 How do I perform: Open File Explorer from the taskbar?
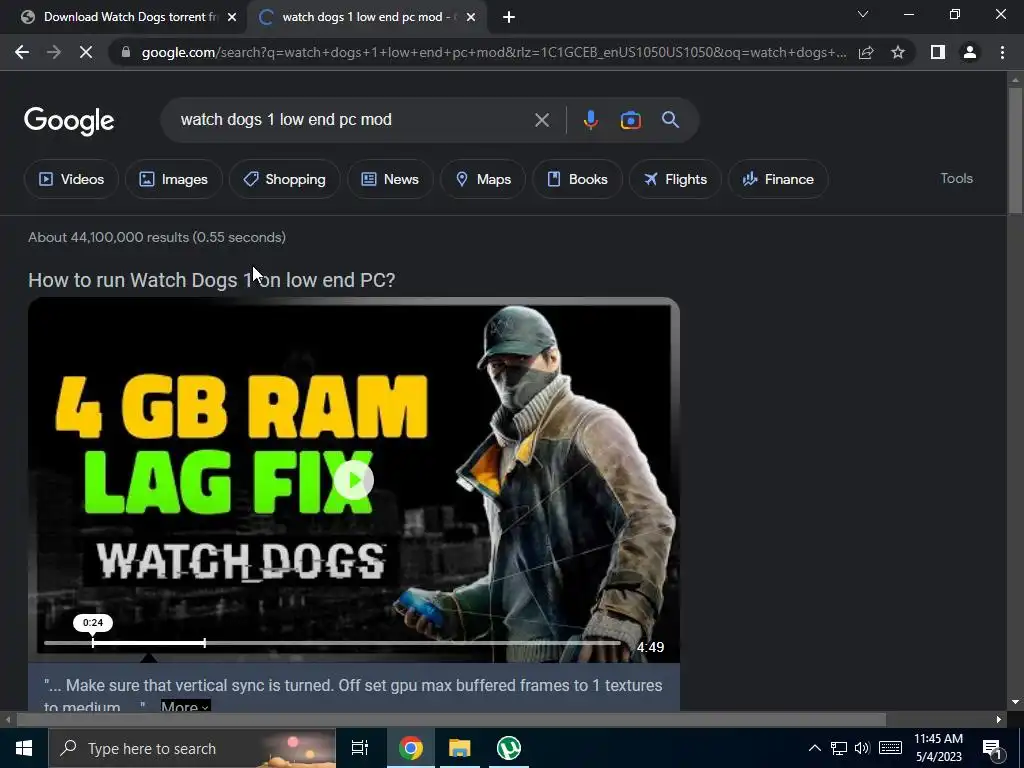(x=460, y=748)
